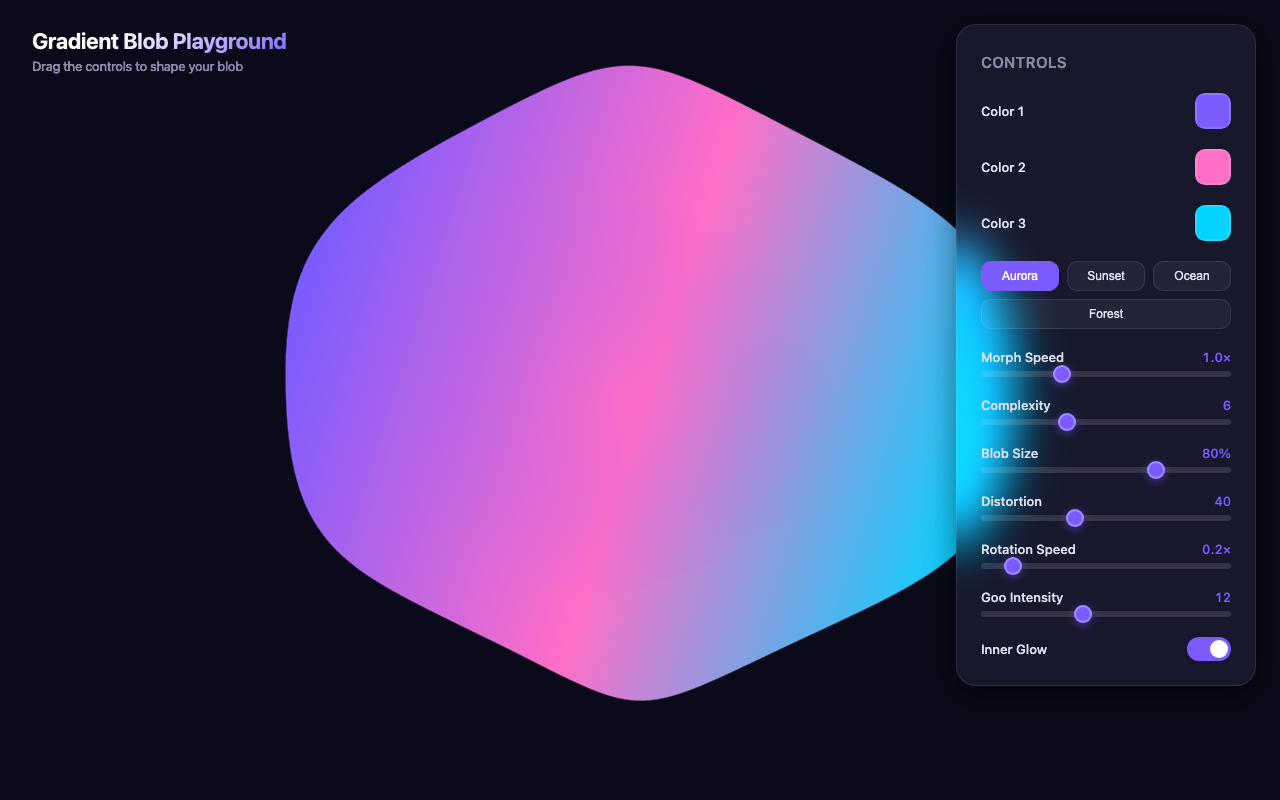The width and height of the screenshot is (1280, 800).
Task: Select the Aurora preset
Action: 1019,276
